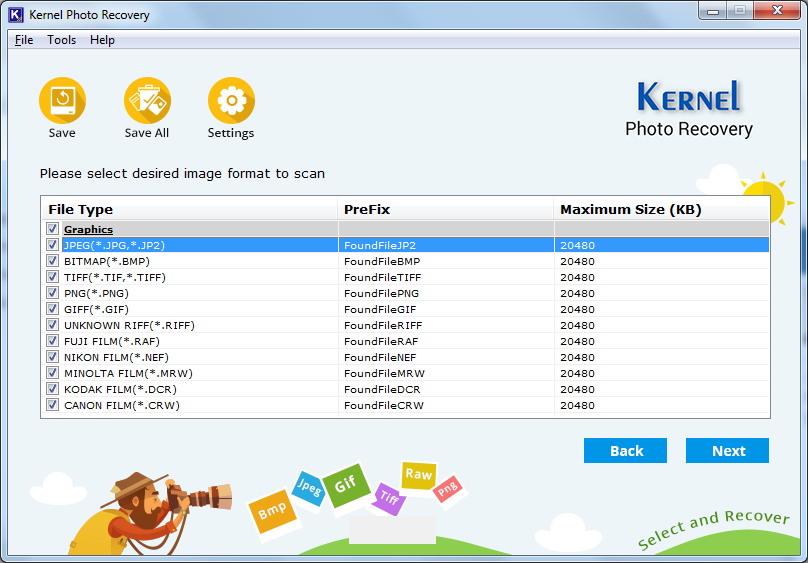The height and width of the screenshot is (563, 808).
Task: Click the 20480 size in PNG row
Action: [577, 293]
